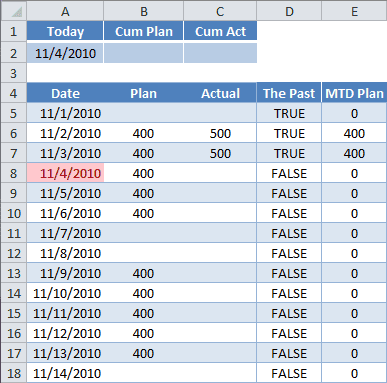Select date cell 11/5/2010
Viewport: 387px width, 383px height.
pos(65,193)
